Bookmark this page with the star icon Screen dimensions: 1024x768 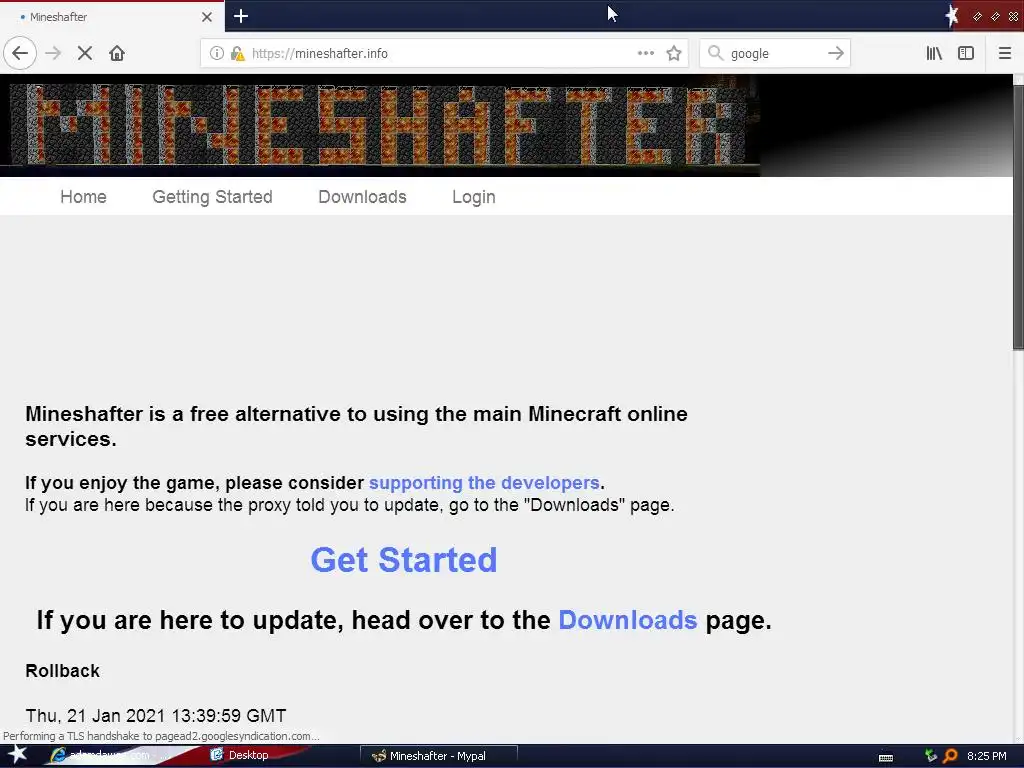tap(674, 53)
